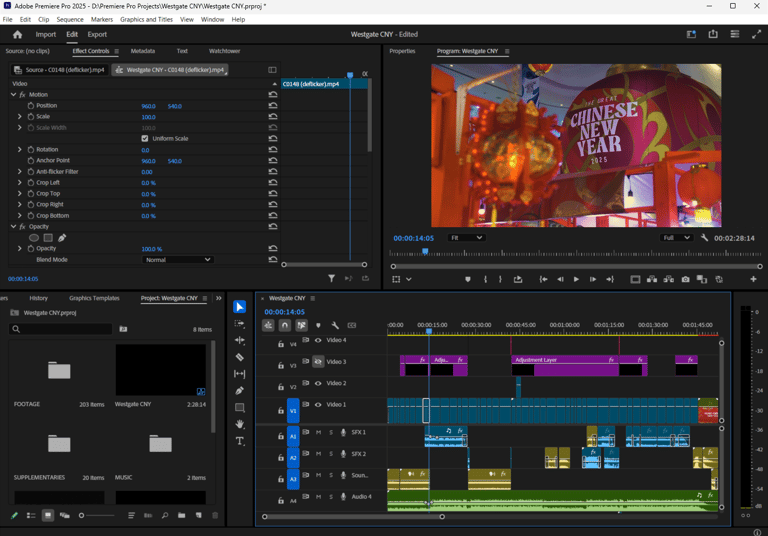Open timeline display settings wrench

coord(335,325)
